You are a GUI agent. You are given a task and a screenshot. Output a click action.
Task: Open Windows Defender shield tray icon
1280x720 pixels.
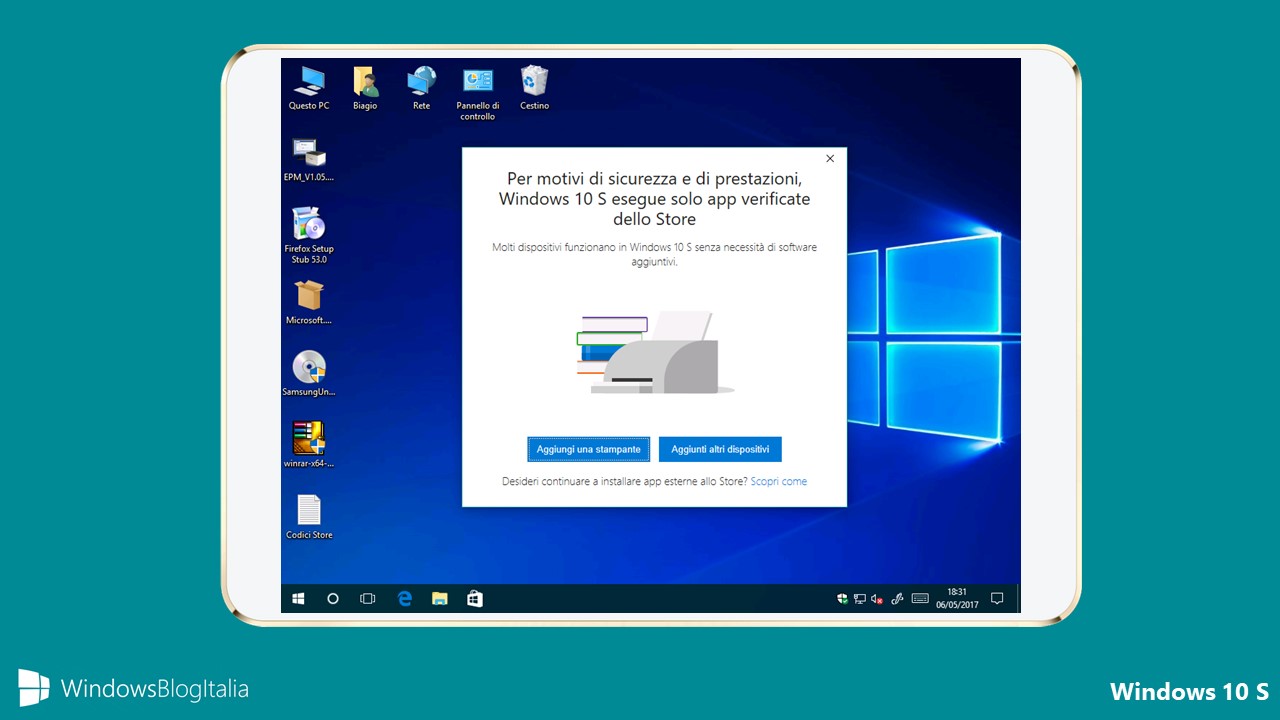pos(843,599)
